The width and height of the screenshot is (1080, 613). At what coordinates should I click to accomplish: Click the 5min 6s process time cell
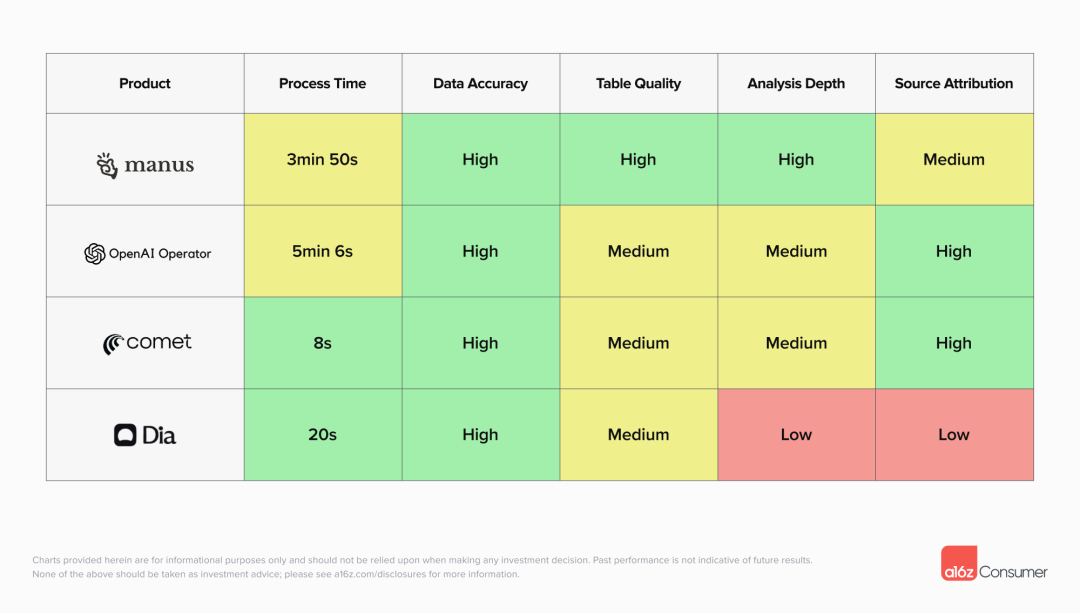[322, 252]
